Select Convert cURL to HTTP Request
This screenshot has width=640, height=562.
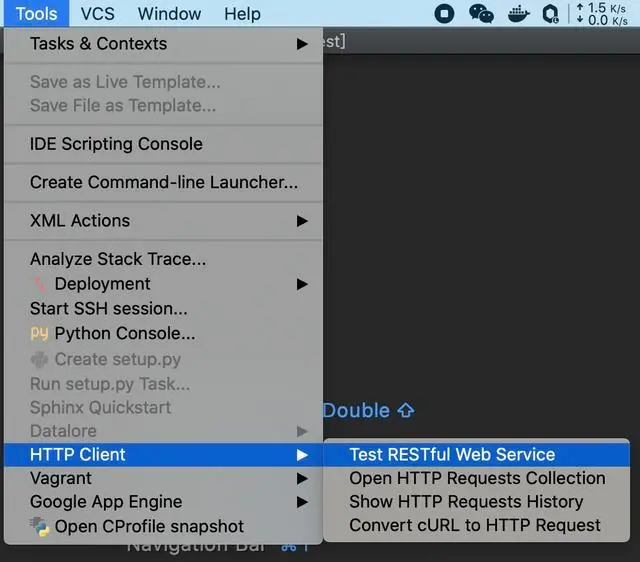click(x=477, y=526)
